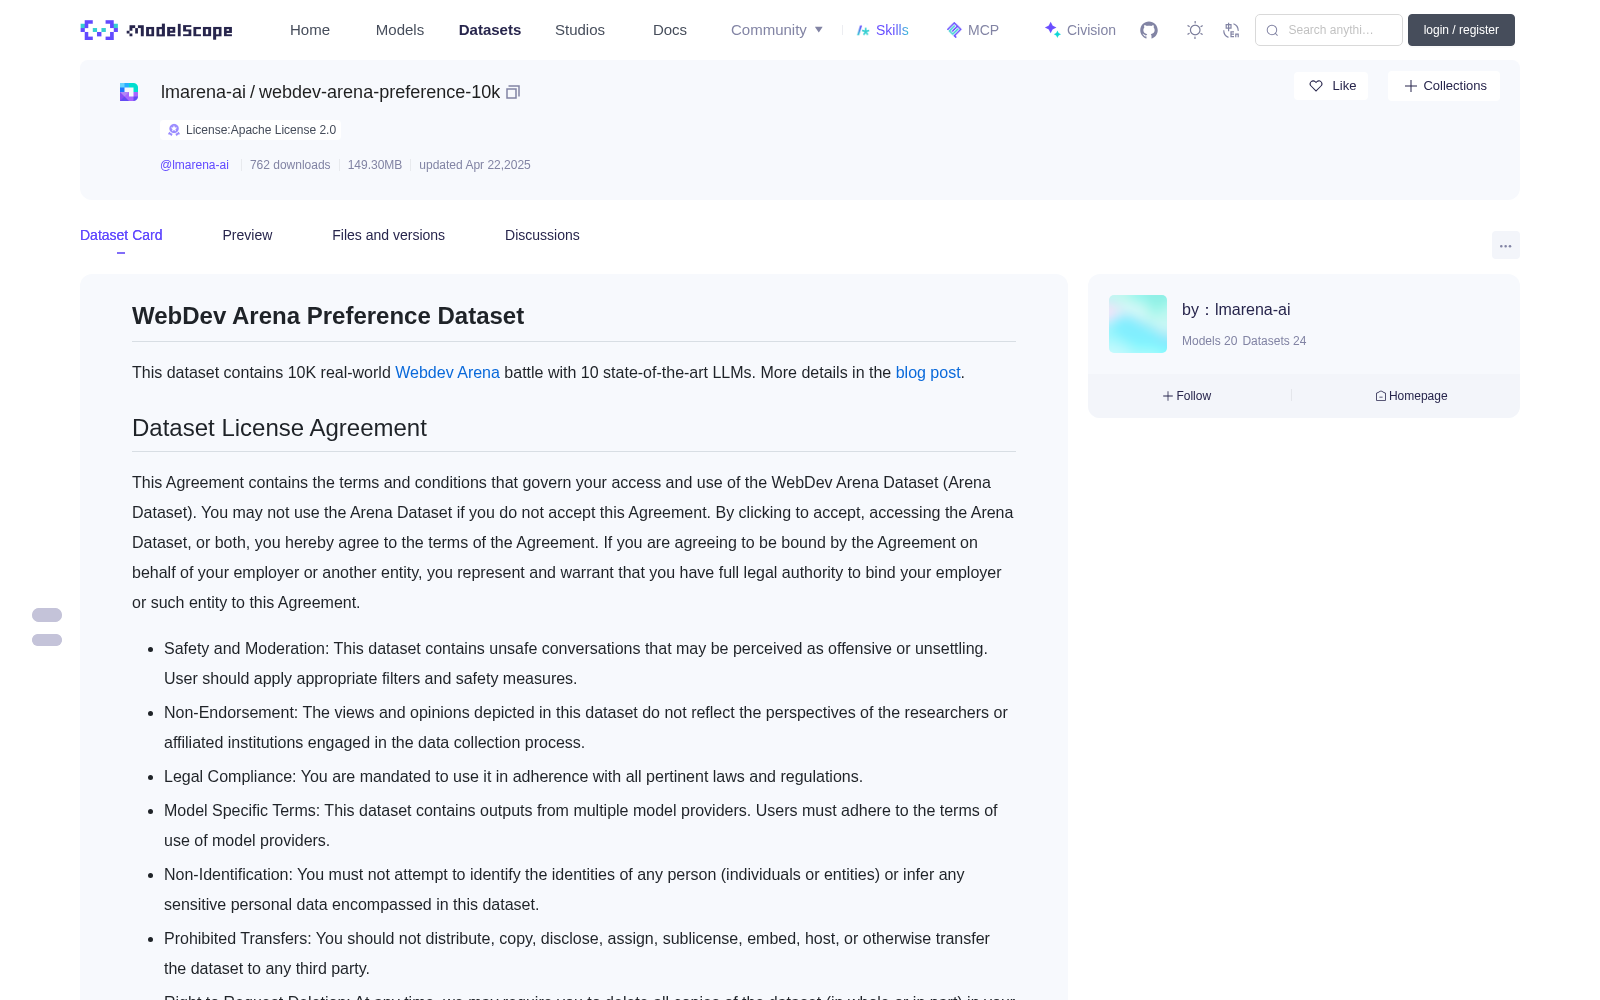Go to the Home page
This screenshot has width=1600, height=1000.
[x=310, y=30]
